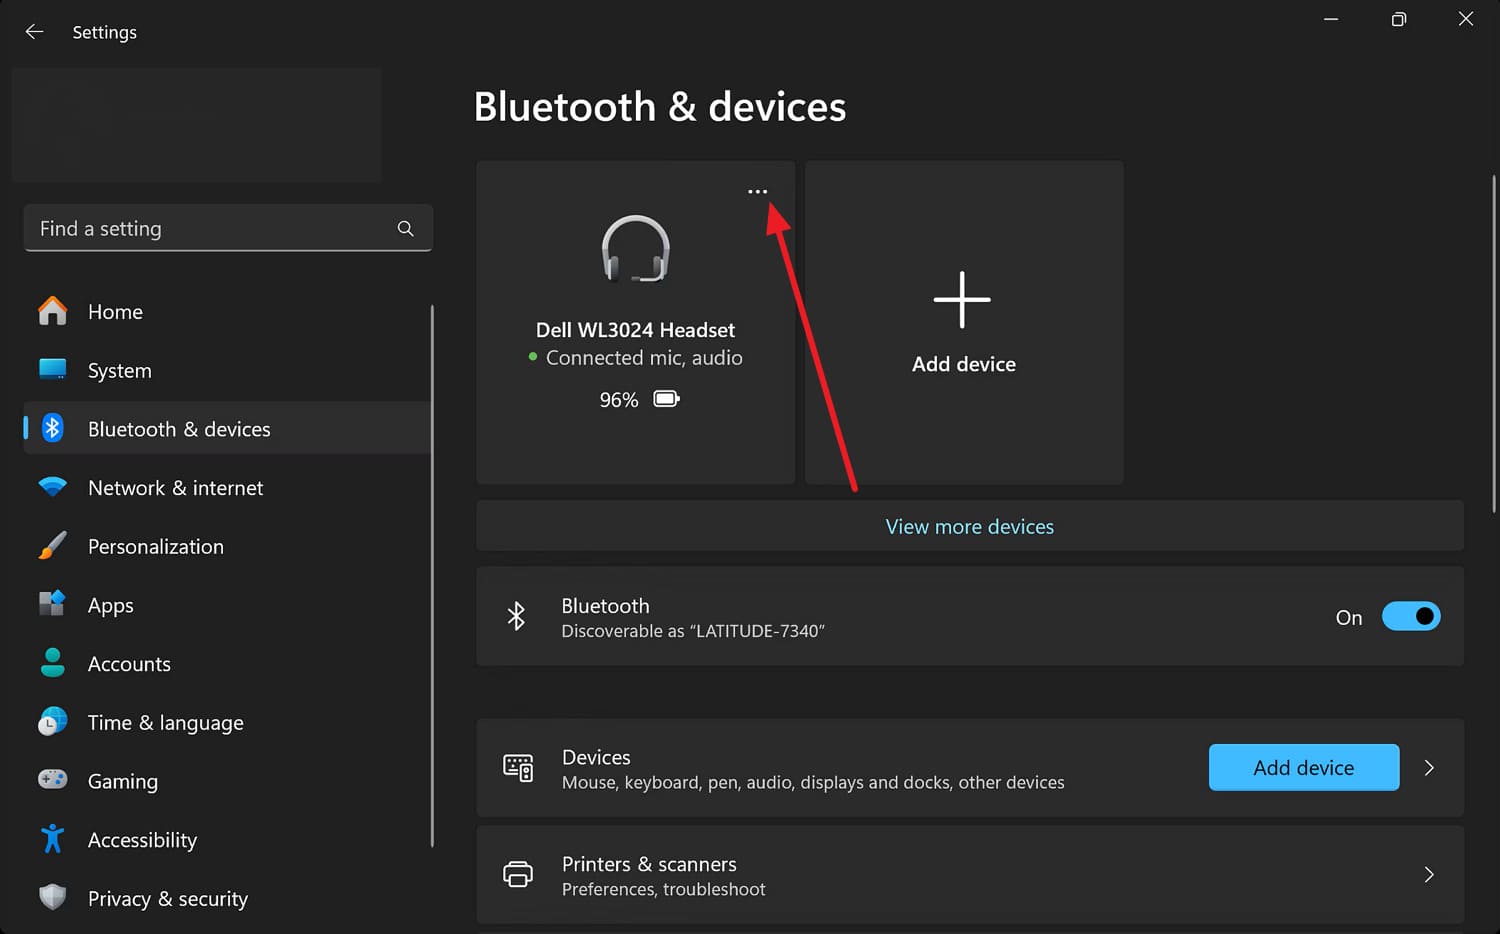This screenshot has height=934, width=1500.
Task: Turn off the Bluetooth toggle
Action: tap(1411, 616)
